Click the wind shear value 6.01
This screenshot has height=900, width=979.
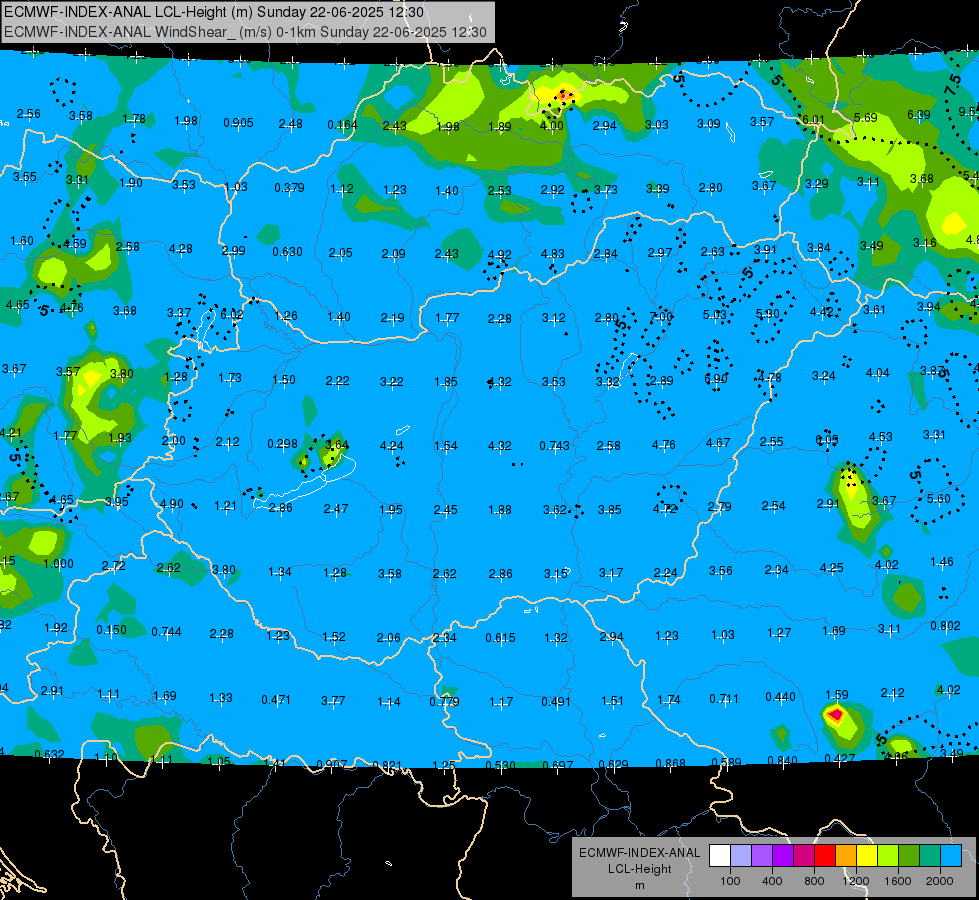coord(813,119)
